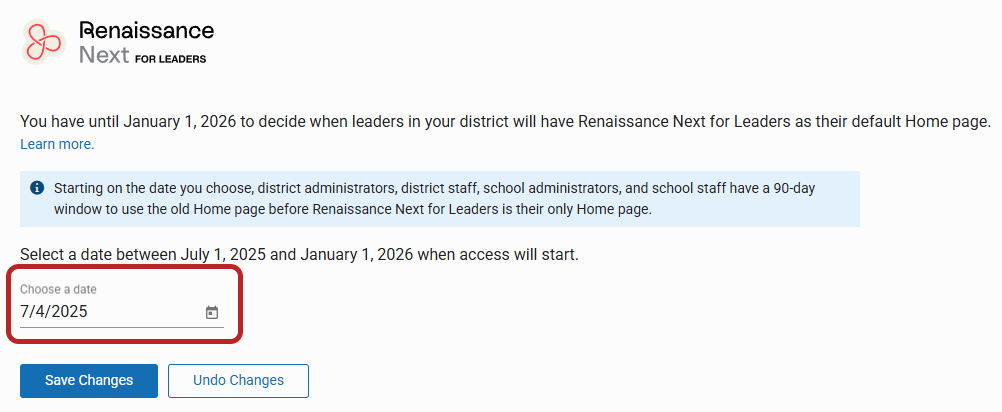1002x412 pixels.
Task: Click the FOR LEADERS logo text
Action: 171,59
